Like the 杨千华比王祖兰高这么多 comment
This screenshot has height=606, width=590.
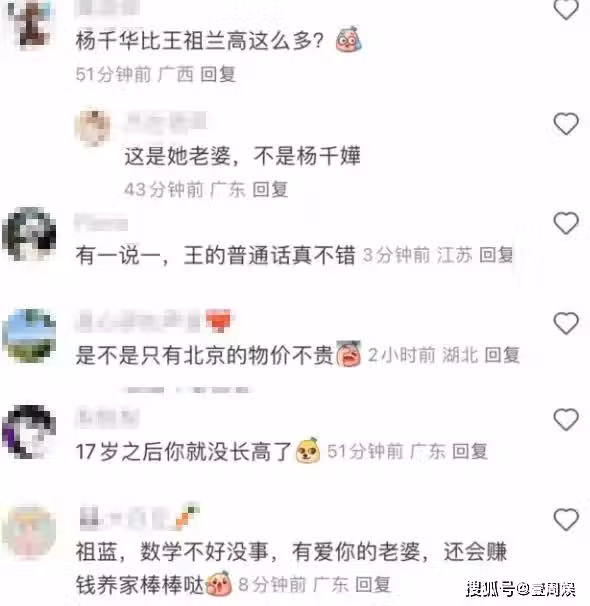pyautogui.click(x=566, y=9)
